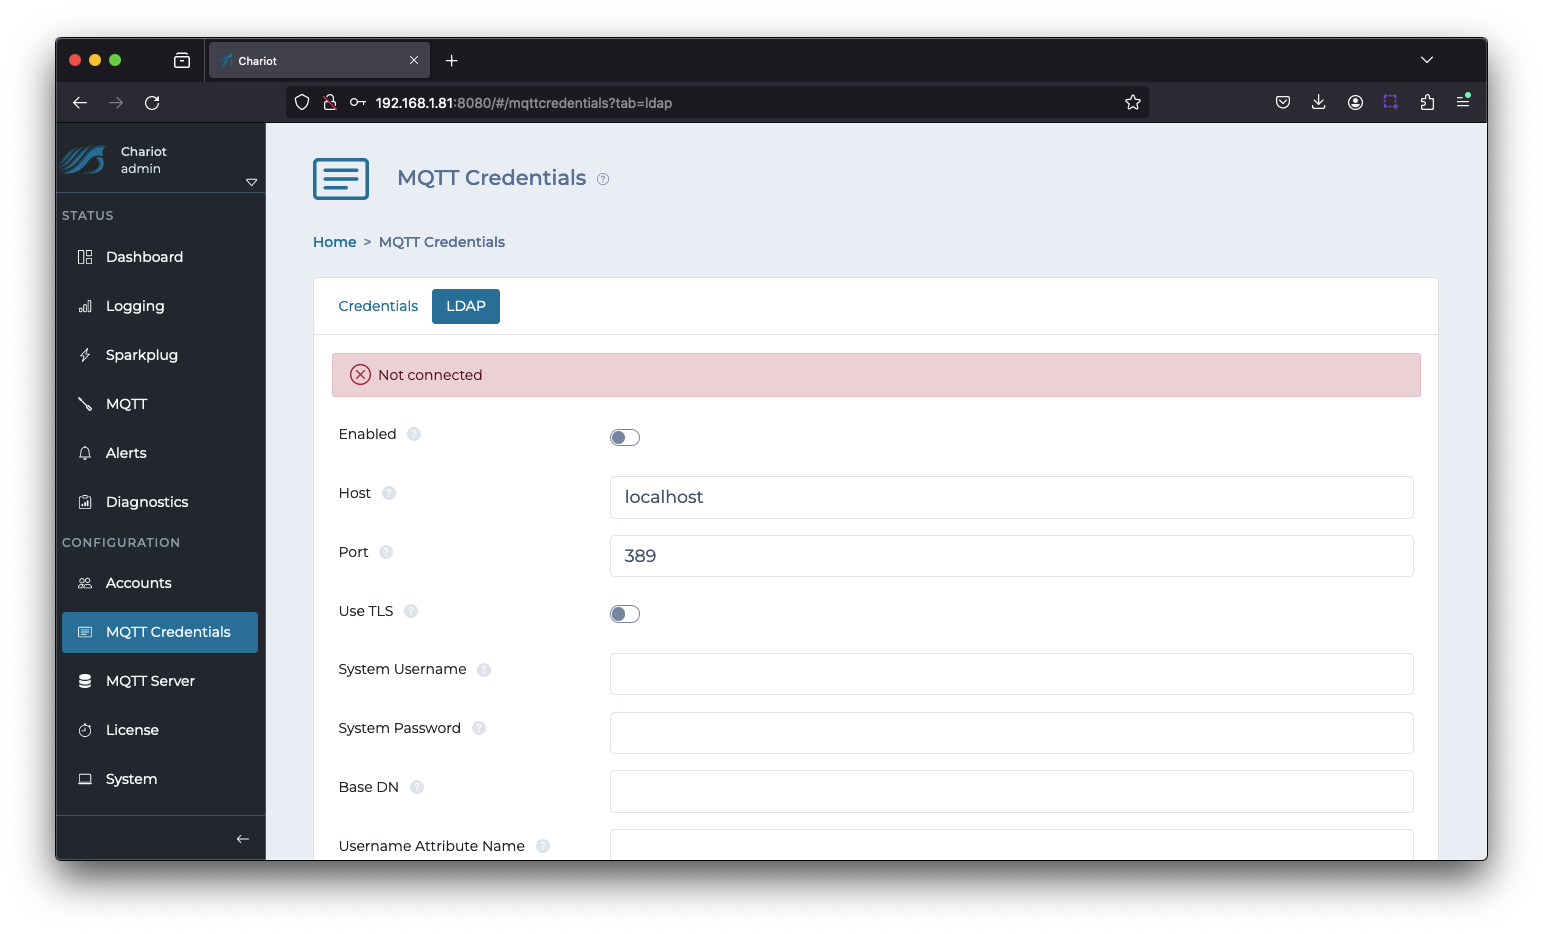Viewport: 1543px width, 934px height.
Task: Click help icon next to Port
Action: [386, 552]
